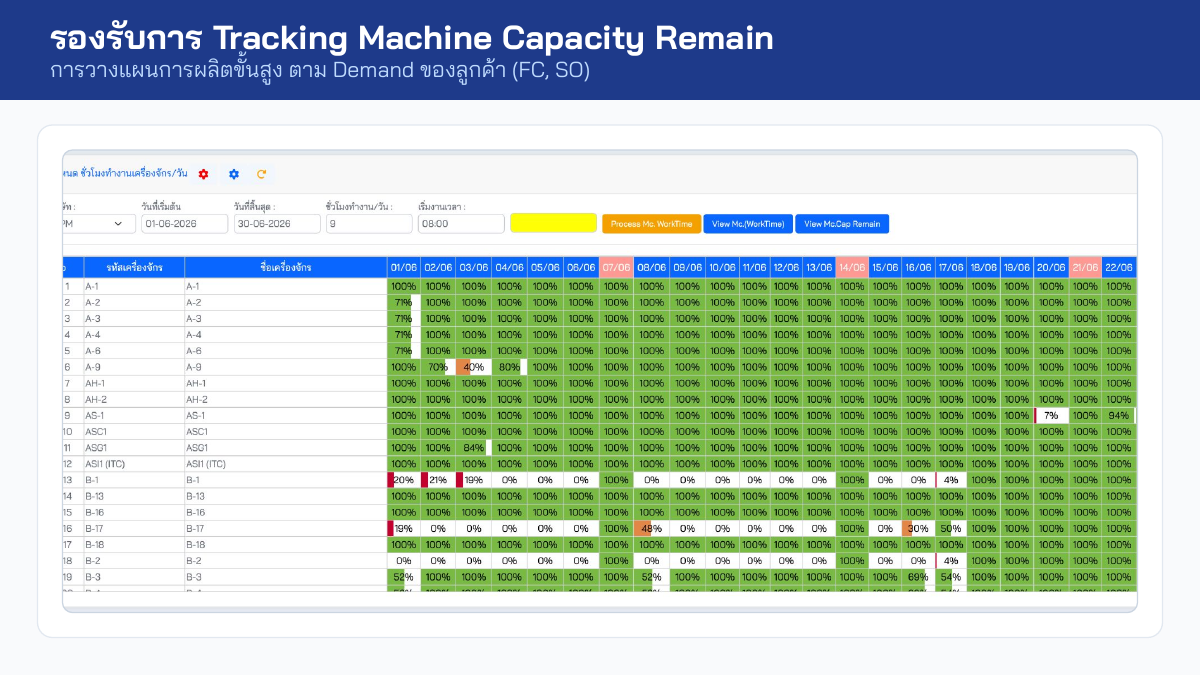Click the 71% cell in A-2 row
Screen dimensions: 1200x675
tap(404, 302)
